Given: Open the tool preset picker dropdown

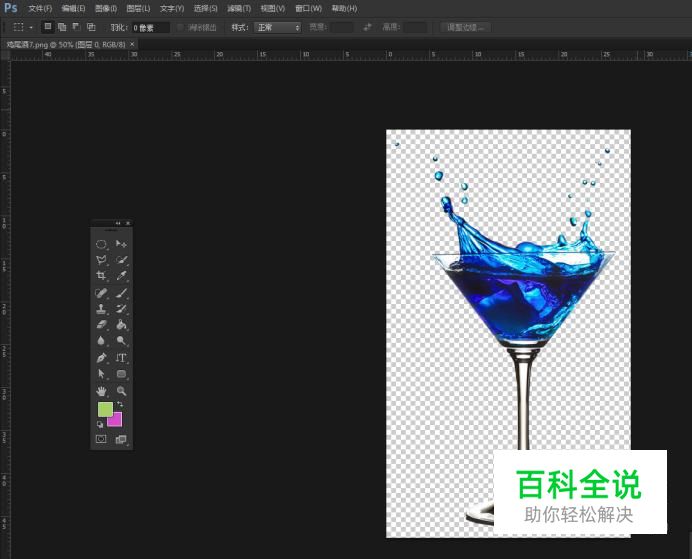Looking at the screenshot, I should [23, 27].
